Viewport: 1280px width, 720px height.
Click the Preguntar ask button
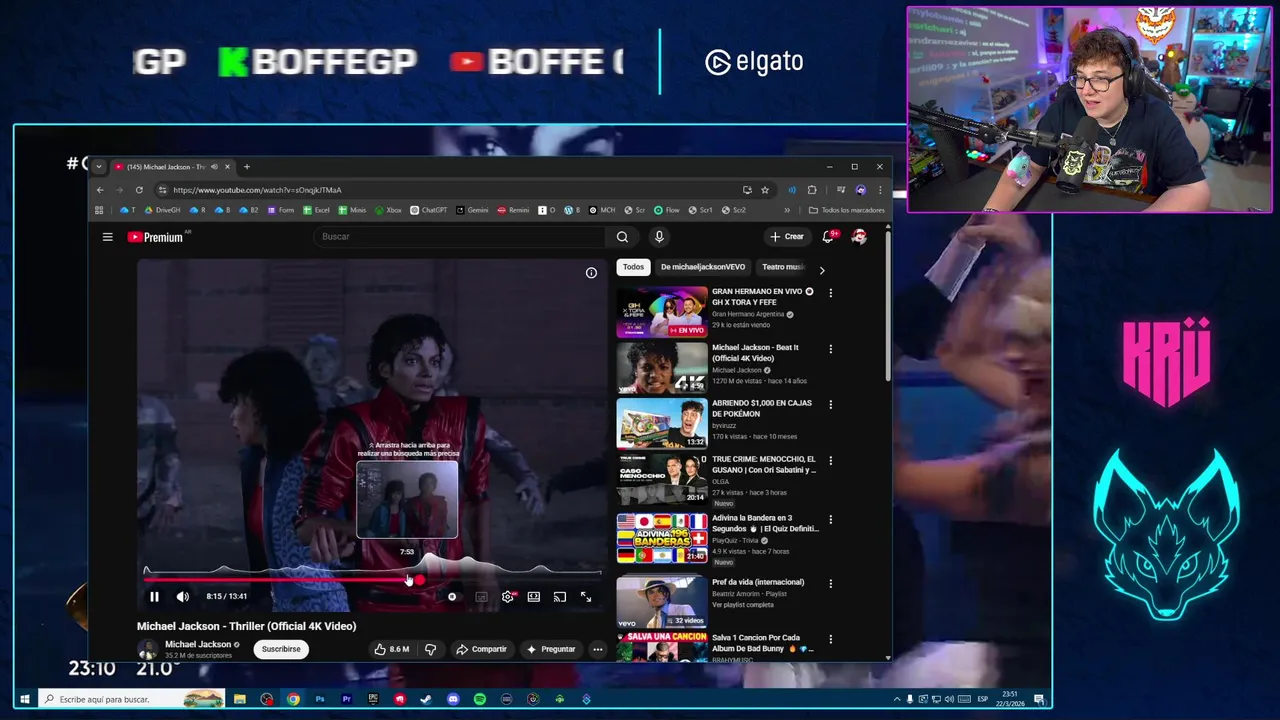(x=551, y=649)
